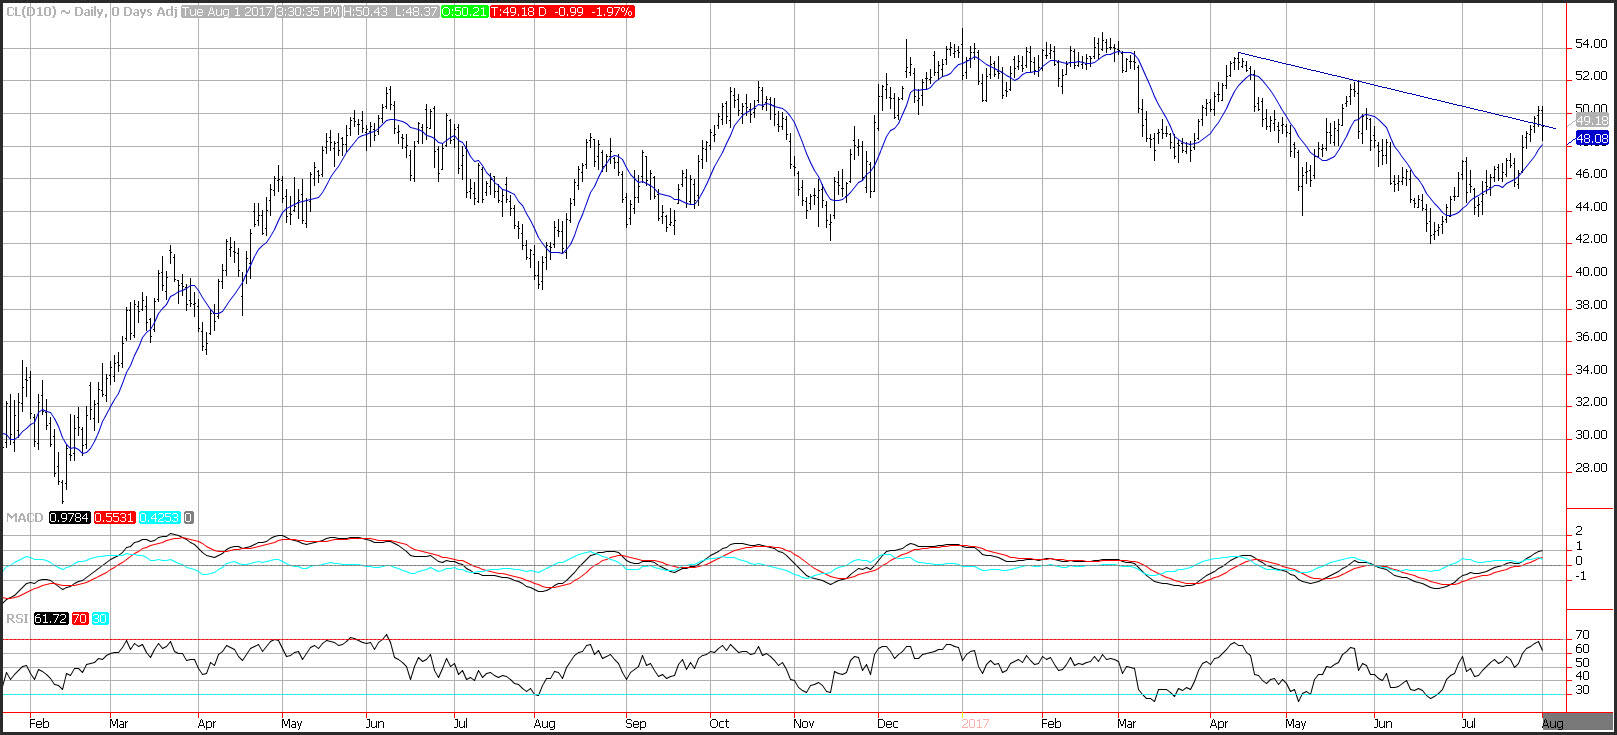Click the red T:49.18 last trade badge

click(x=554, y=11)
